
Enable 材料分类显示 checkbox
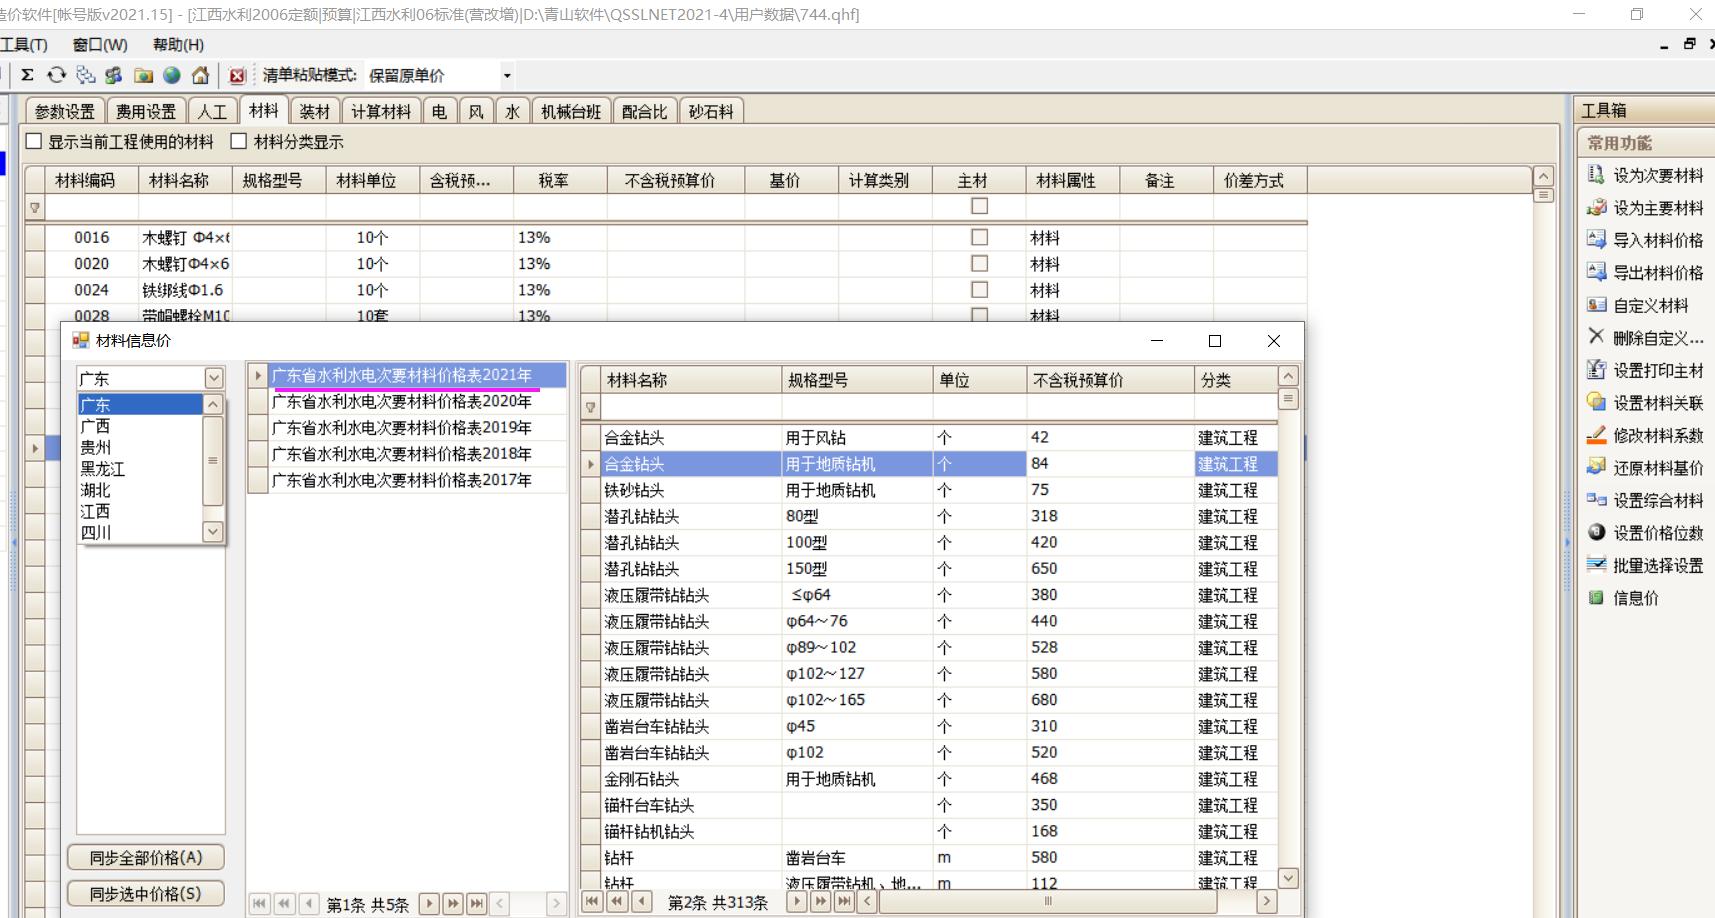tap(239, 141)
